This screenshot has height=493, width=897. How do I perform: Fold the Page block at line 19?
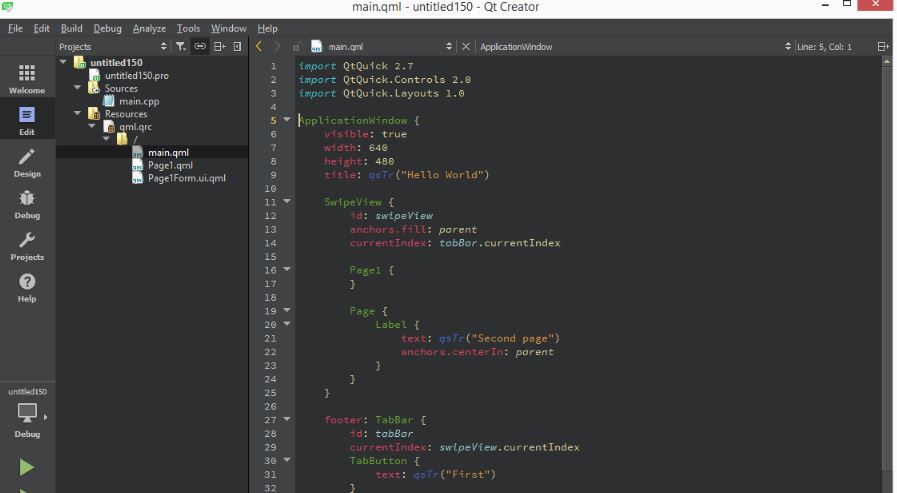tap(287, 311)
